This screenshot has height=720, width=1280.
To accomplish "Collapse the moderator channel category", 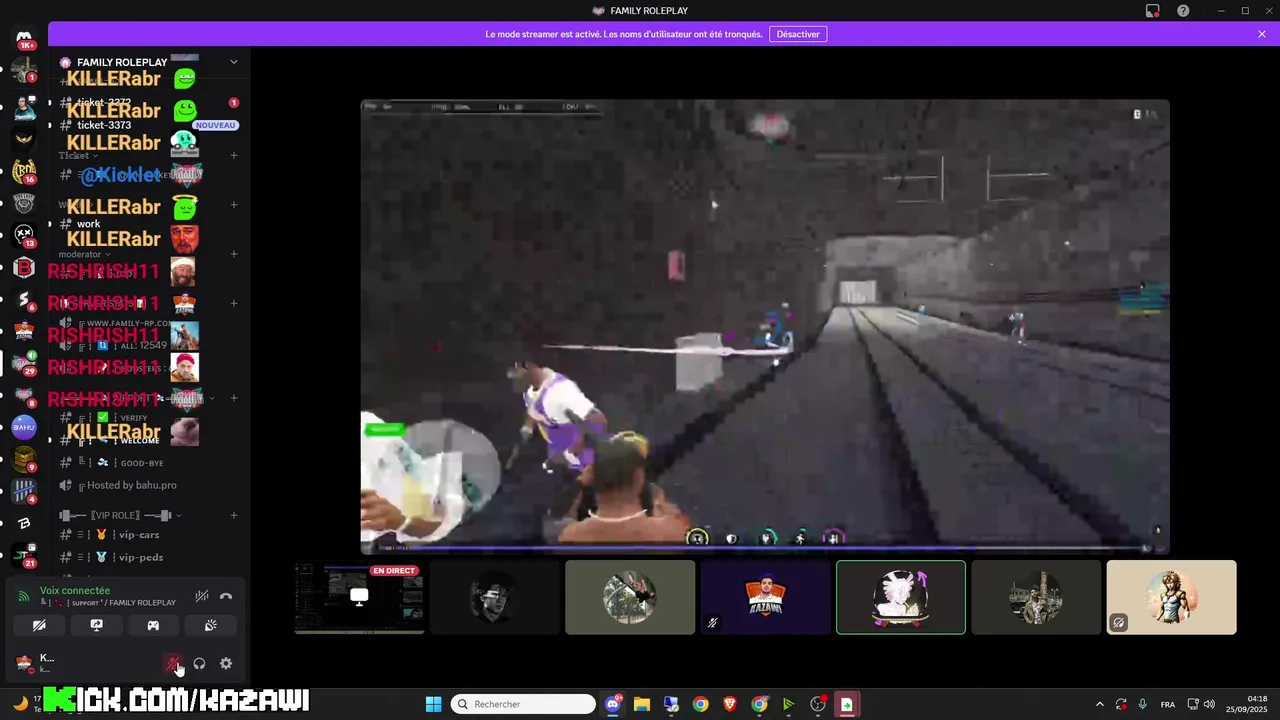I will click(84, 254).
